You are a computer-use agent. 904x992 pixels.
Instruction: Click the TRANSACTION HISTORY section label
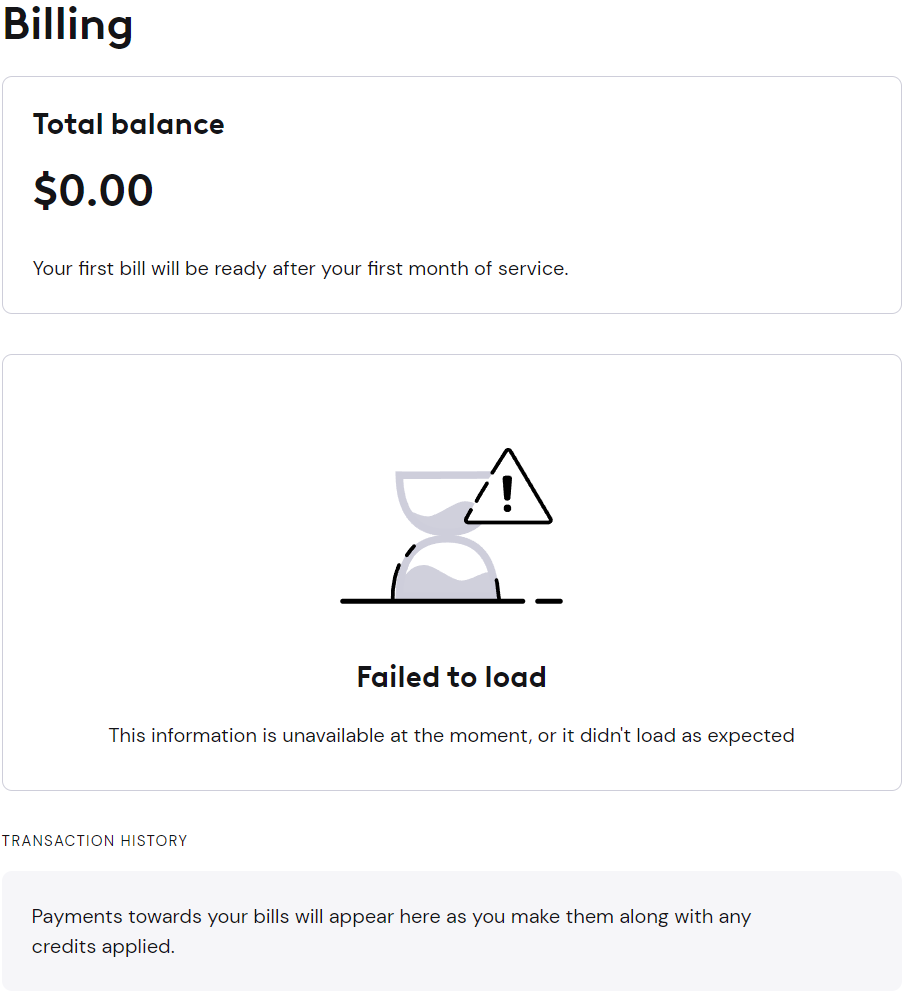pyautogui.click(x=95, y=841)
